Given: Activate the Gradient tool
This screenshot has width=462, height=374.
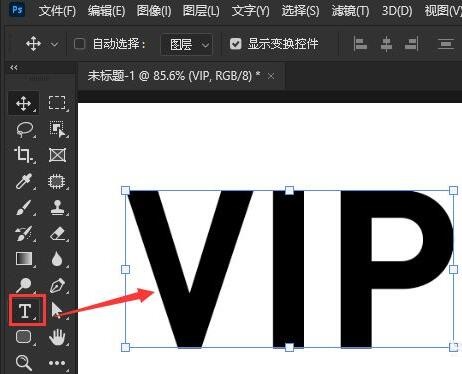Looking at the screenshot, I should 24,259.
